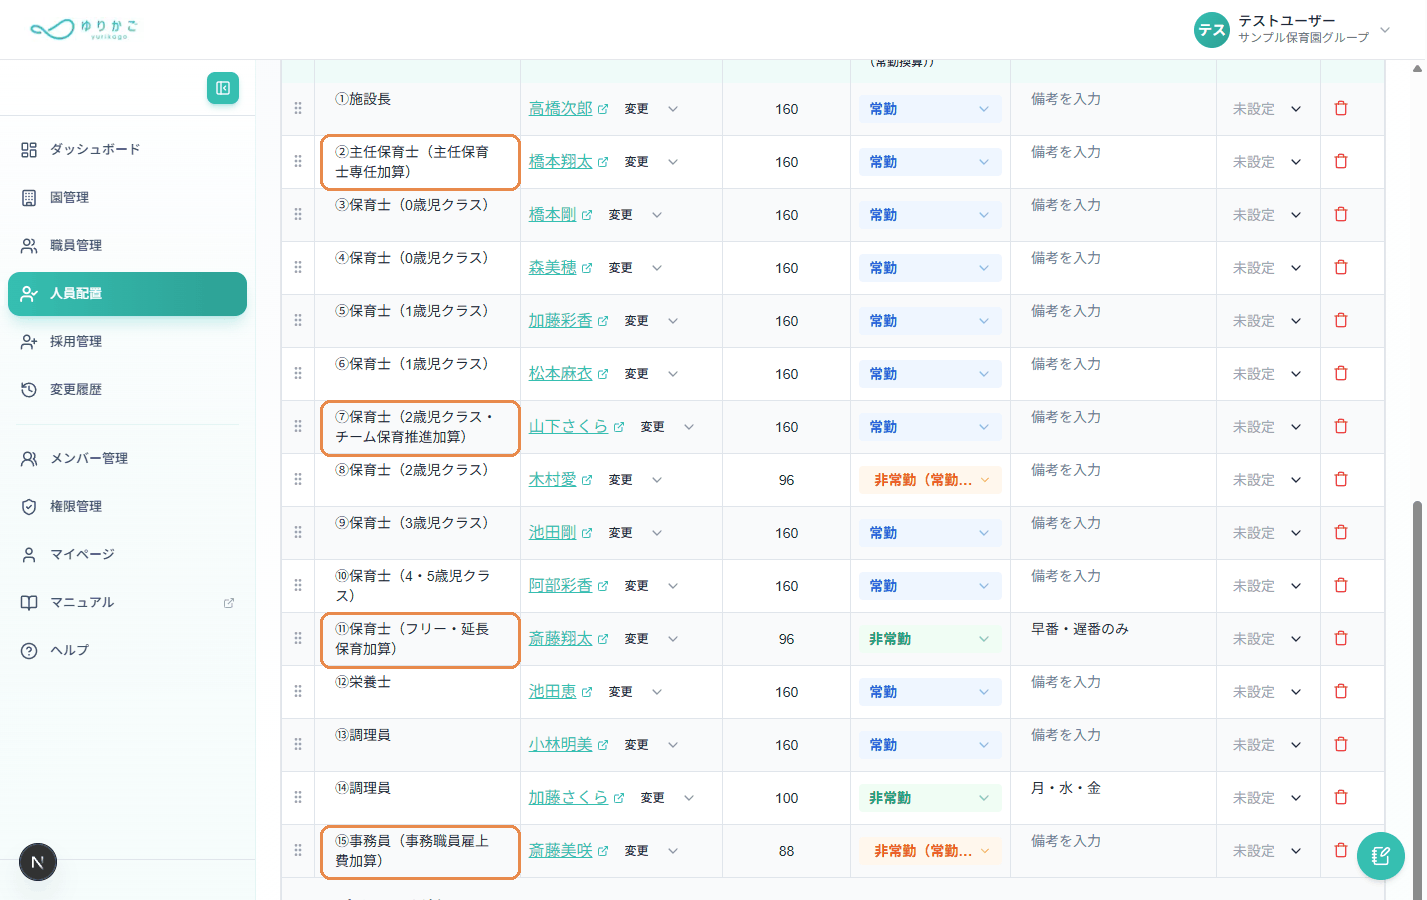
Task: Open external link icon beside 木村愛
Action: (x=587, y=480)
